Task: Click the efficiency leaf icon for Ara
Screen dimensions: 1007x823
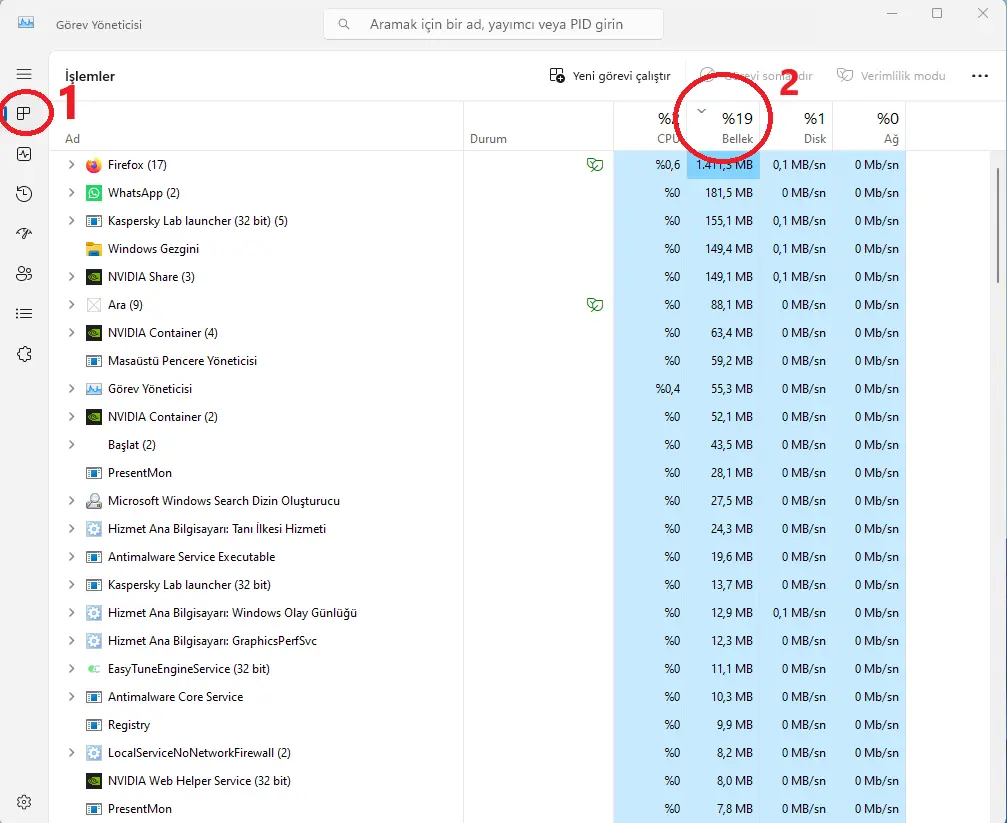Action: 595,305
